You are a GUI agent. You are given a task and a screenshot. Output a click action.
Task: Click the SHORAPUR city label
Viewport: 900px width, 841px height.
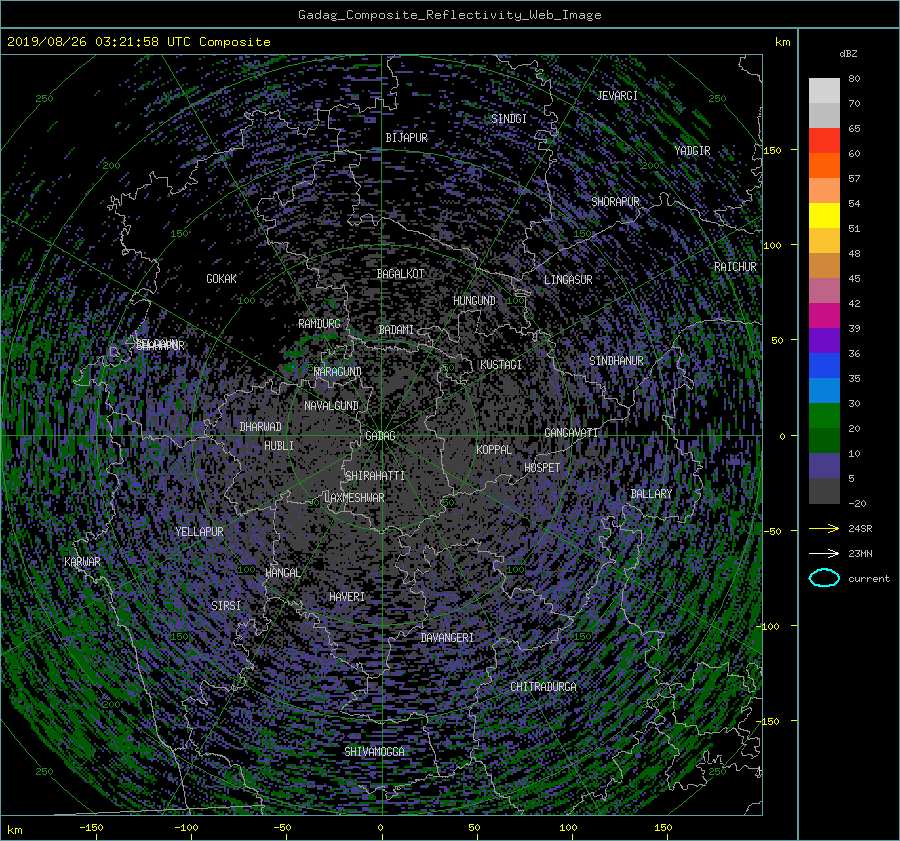pos(615,202)
